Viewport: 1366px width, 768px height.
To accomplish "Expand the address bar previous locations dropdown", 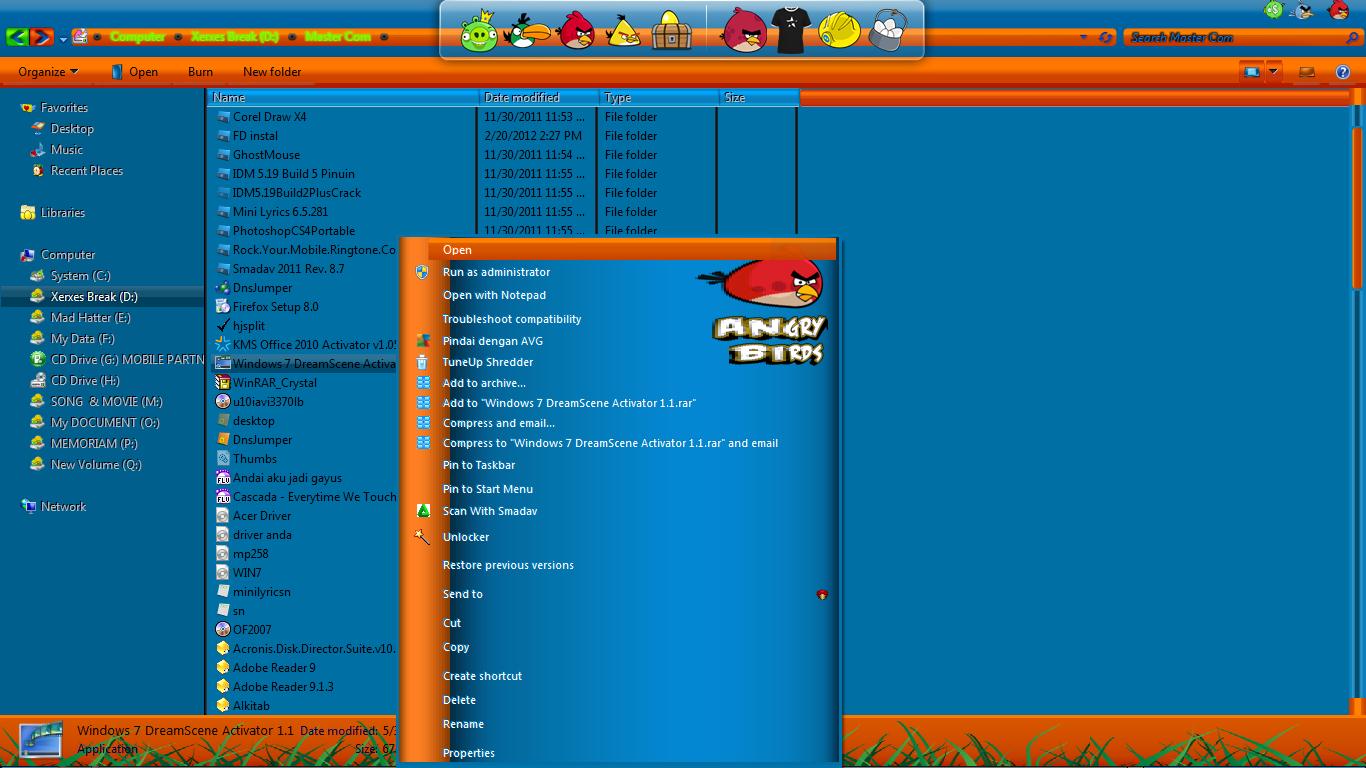I will click(x=1084, y=37).
